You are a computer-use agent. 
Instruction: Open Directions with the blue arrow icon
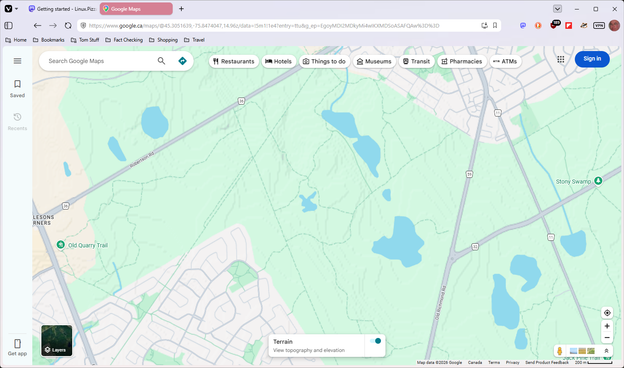pyautogui.click(x=182, y=61)
